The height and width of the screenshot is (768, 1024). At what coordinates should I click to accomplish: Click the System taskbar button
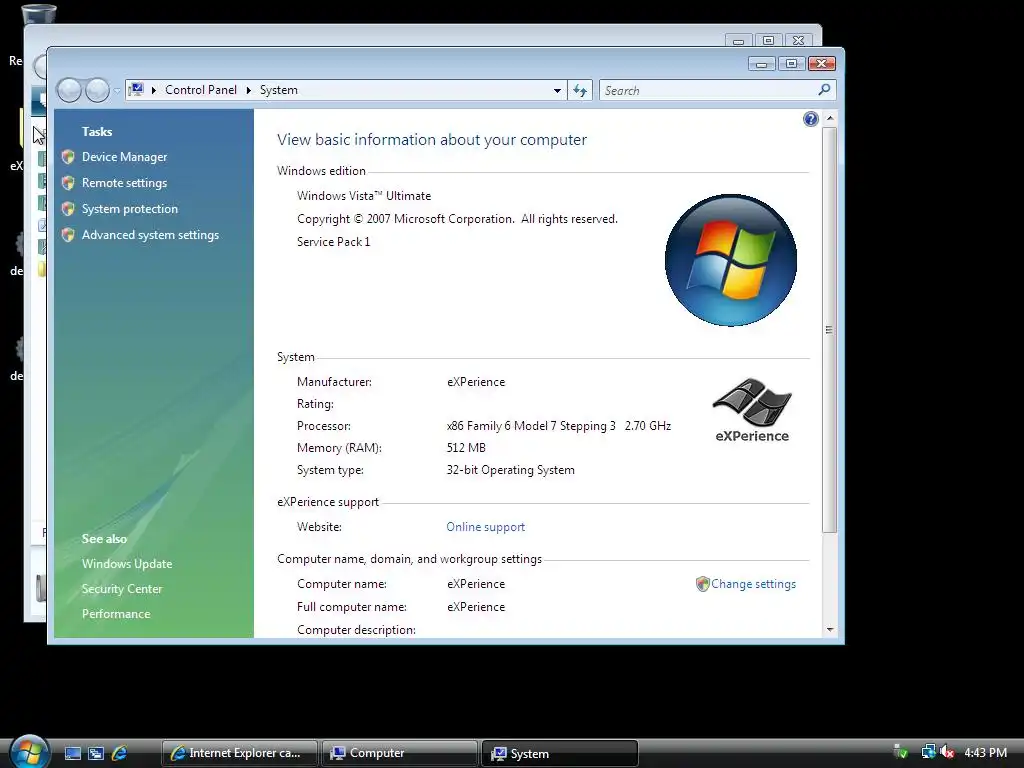tap(559, 753)
